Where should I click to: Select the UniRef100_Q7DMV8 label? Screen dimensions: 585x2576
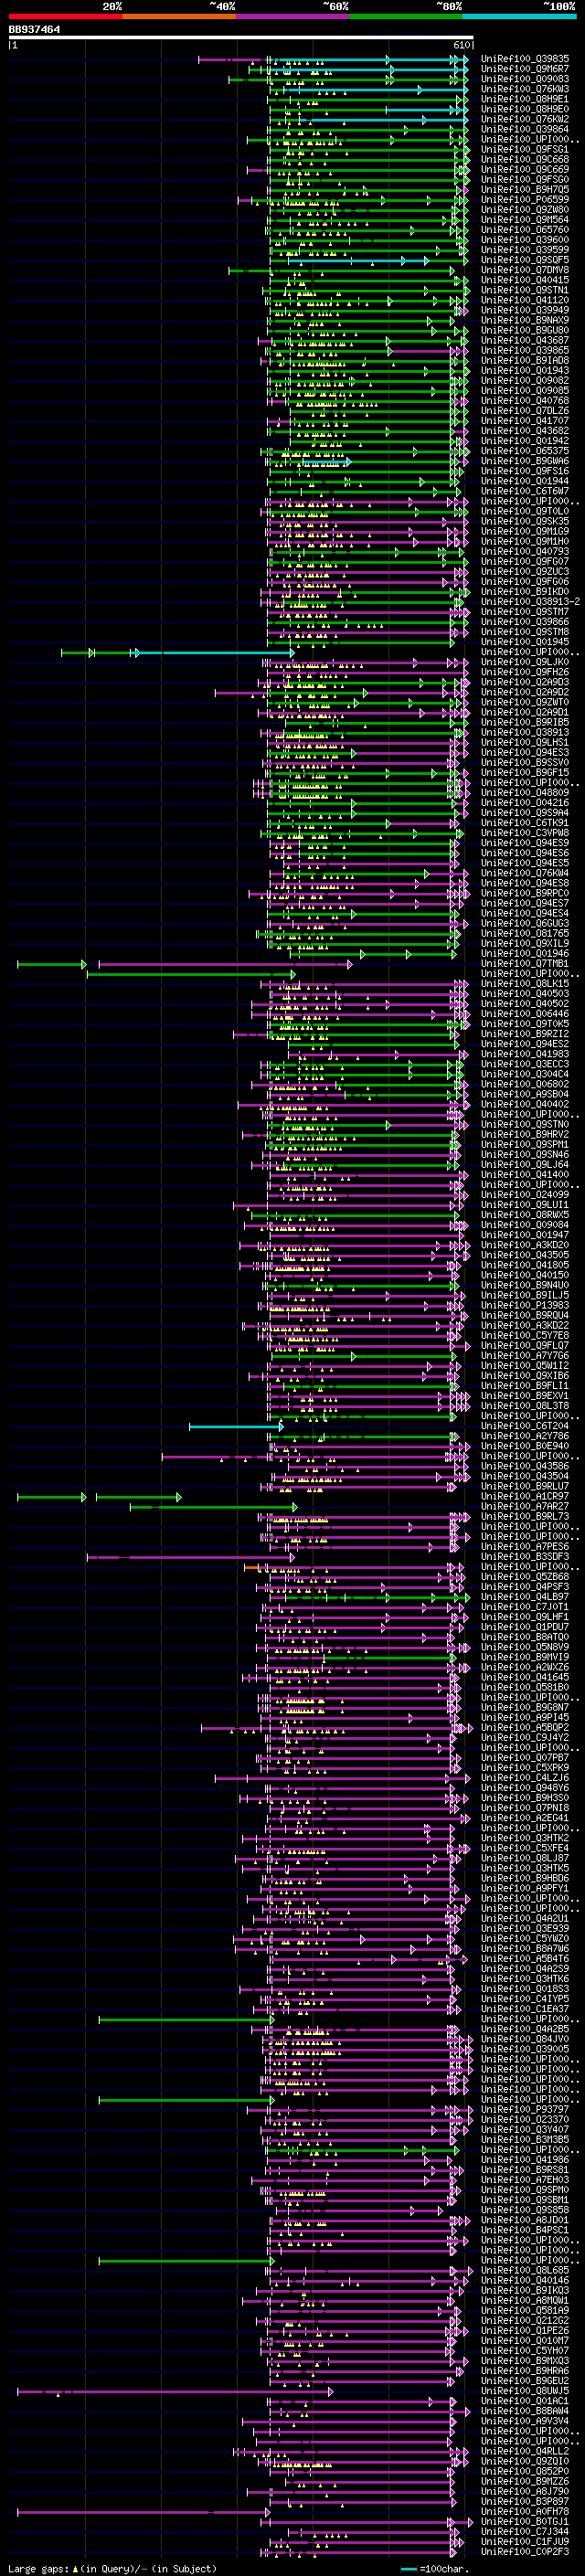(525, 270)
